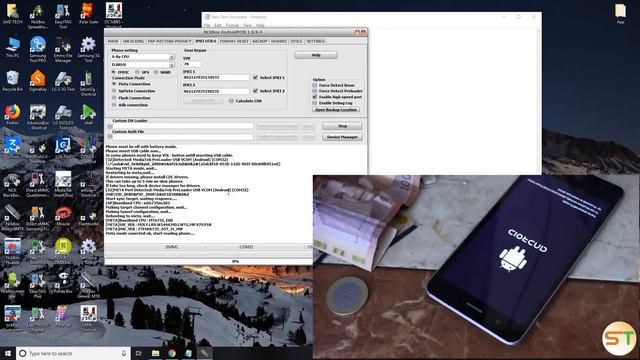Select SpMeta Connection mode
Screen dimensions: 640x360
tap(114, 91)
